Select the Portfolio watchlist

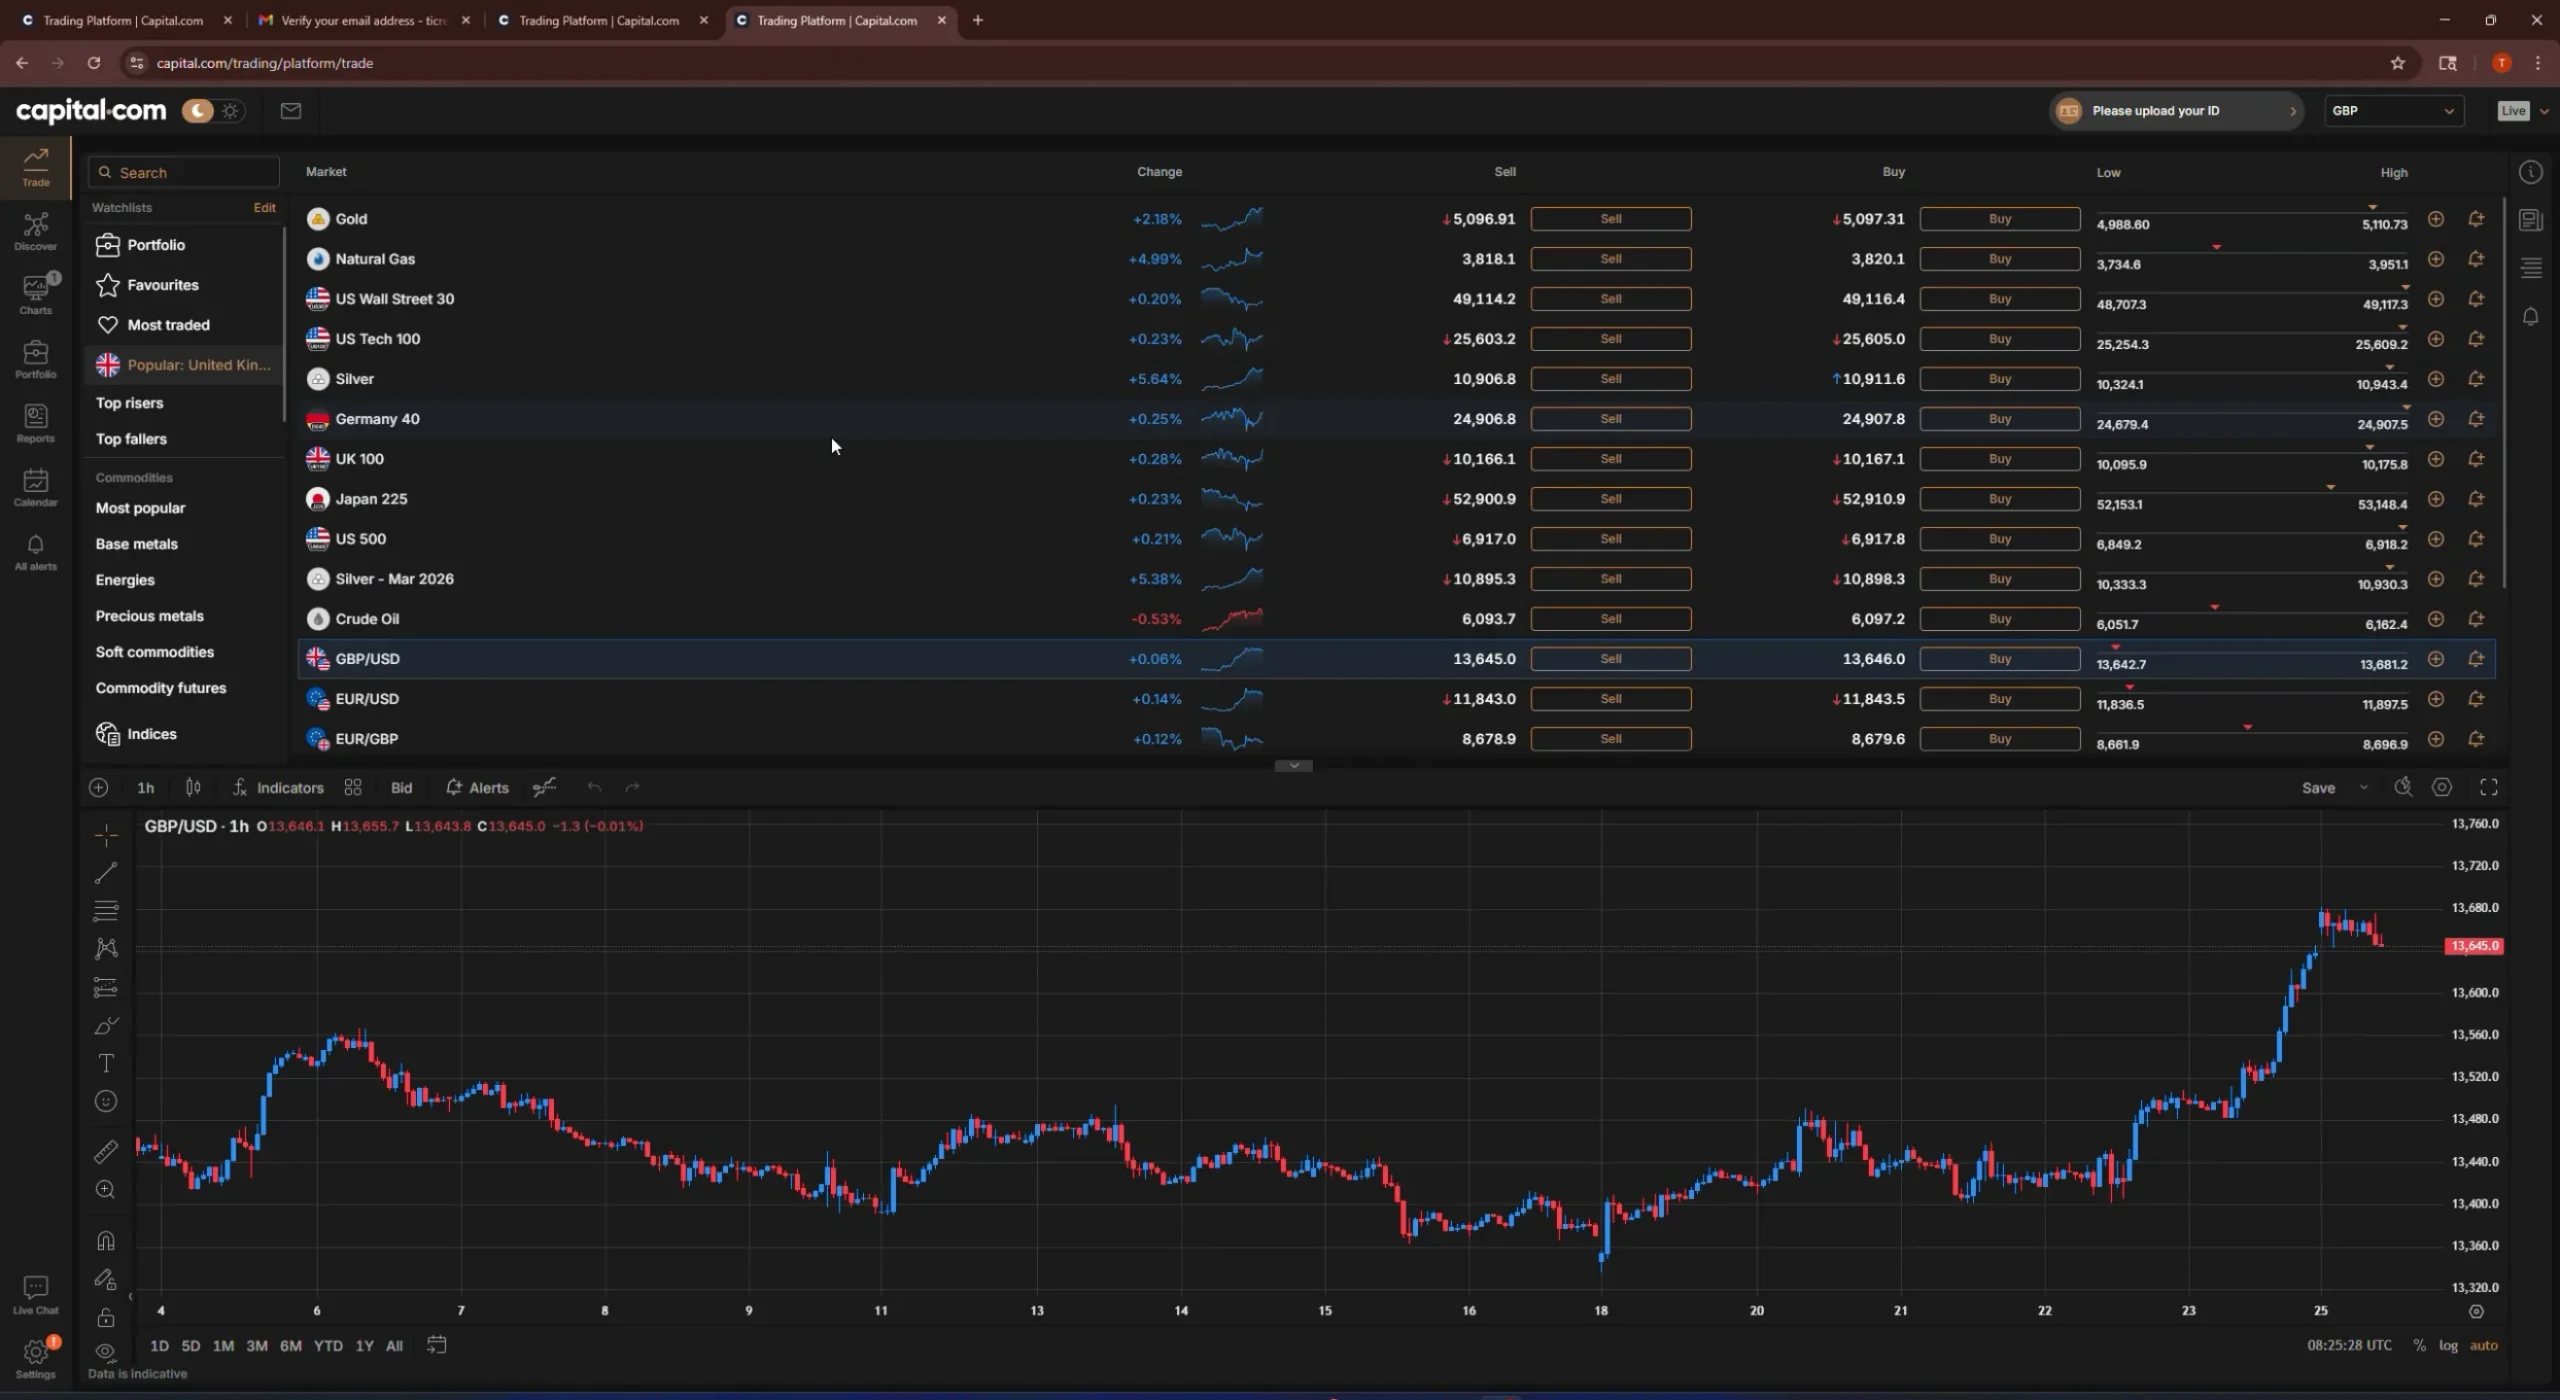184,245
